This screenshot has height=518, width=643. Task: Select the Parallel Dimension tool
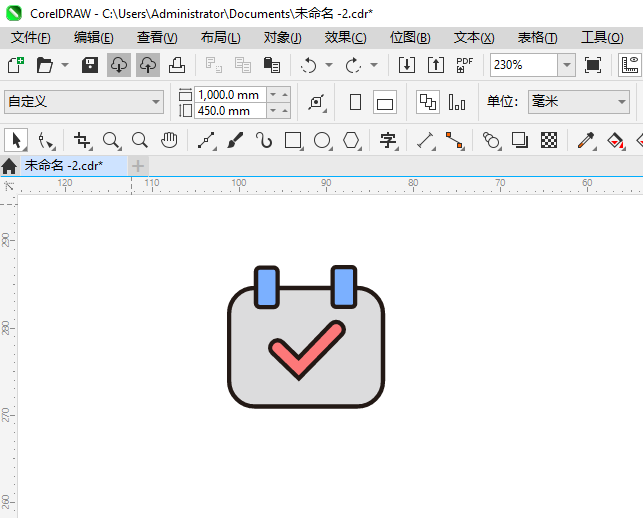click(426, 140)
